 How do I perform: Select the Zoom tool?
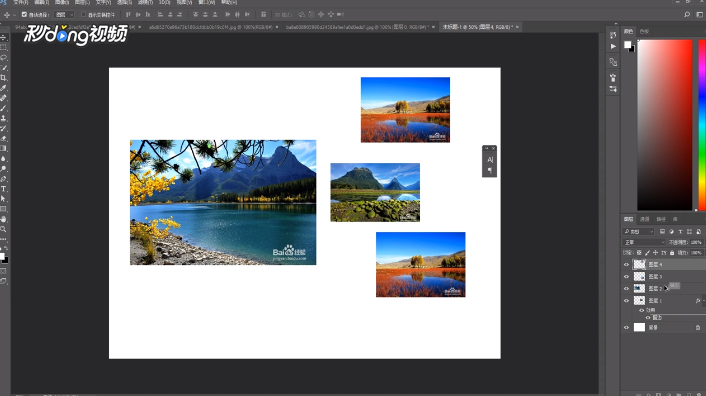coord(4,229)
